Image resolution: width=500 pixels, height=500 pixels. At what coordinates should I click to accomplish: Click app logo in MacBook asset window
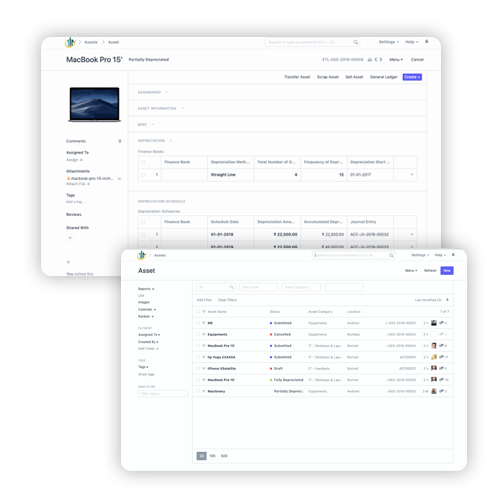(x=70, y=42)
